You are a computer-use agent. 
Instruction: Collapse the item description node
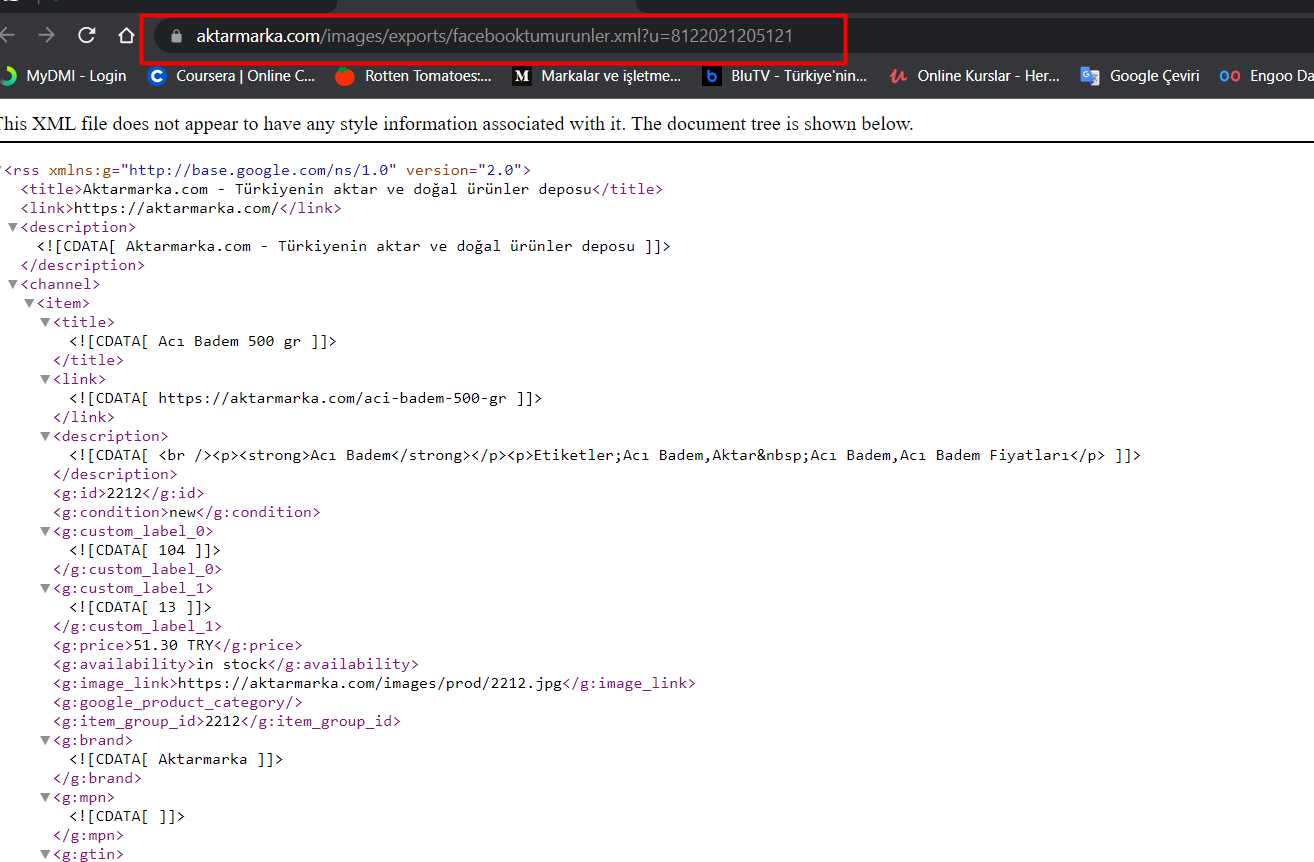(x=45, y=437)
